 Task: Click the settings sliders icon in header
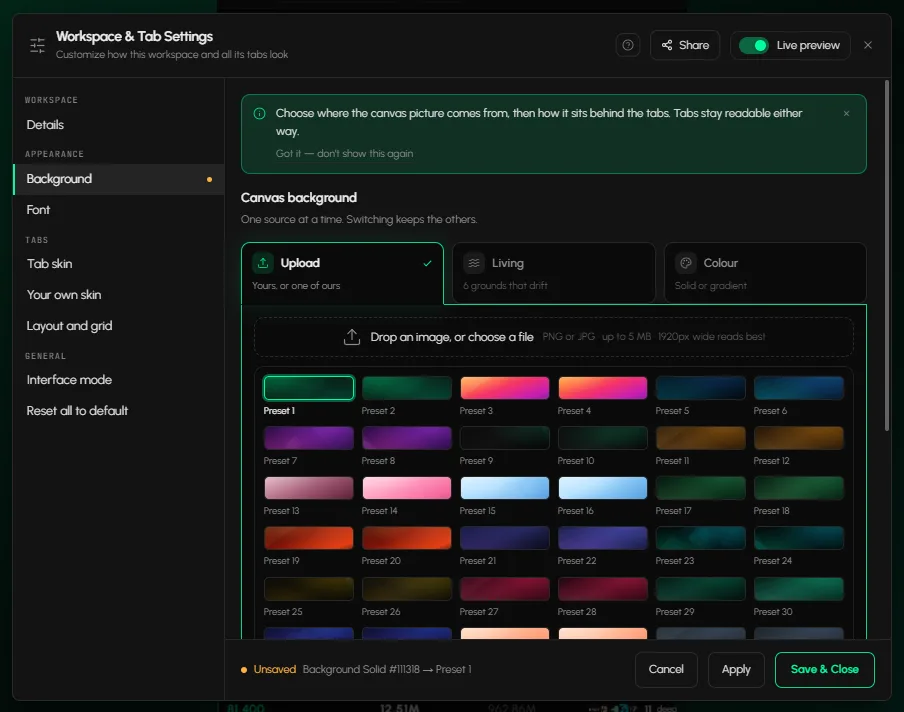37,45
